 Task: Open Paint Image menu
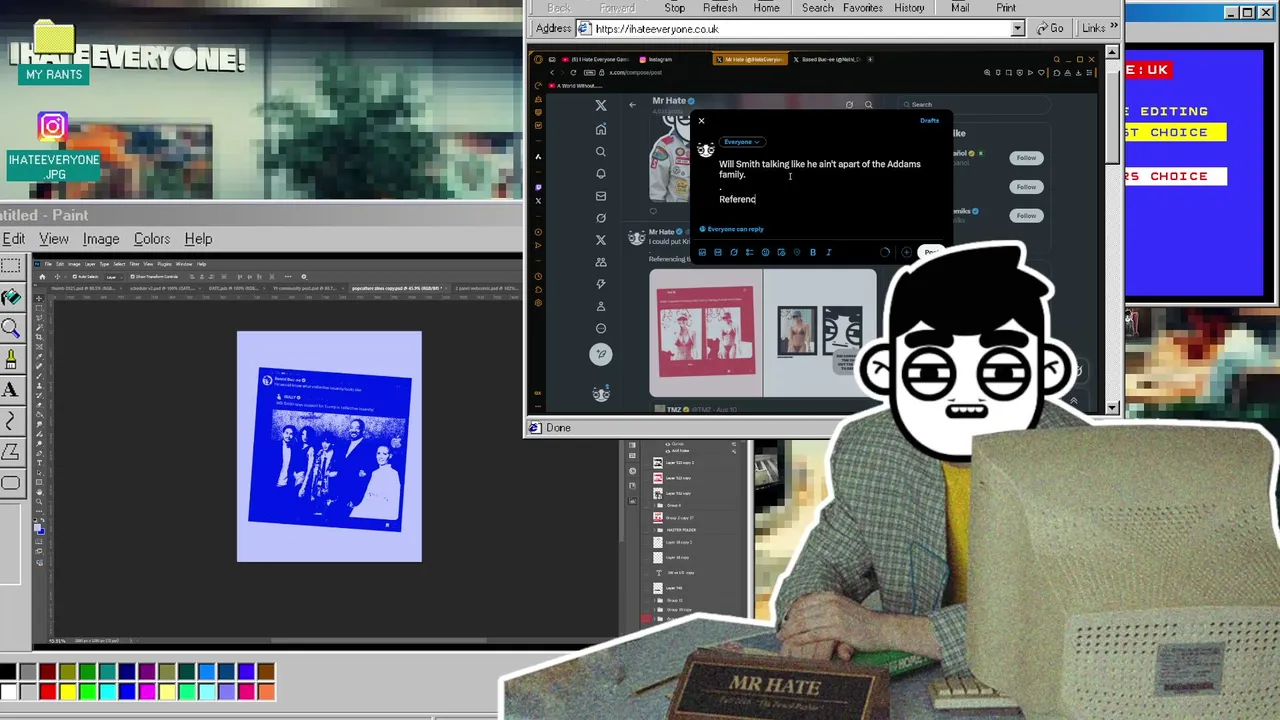coord(101,239)
